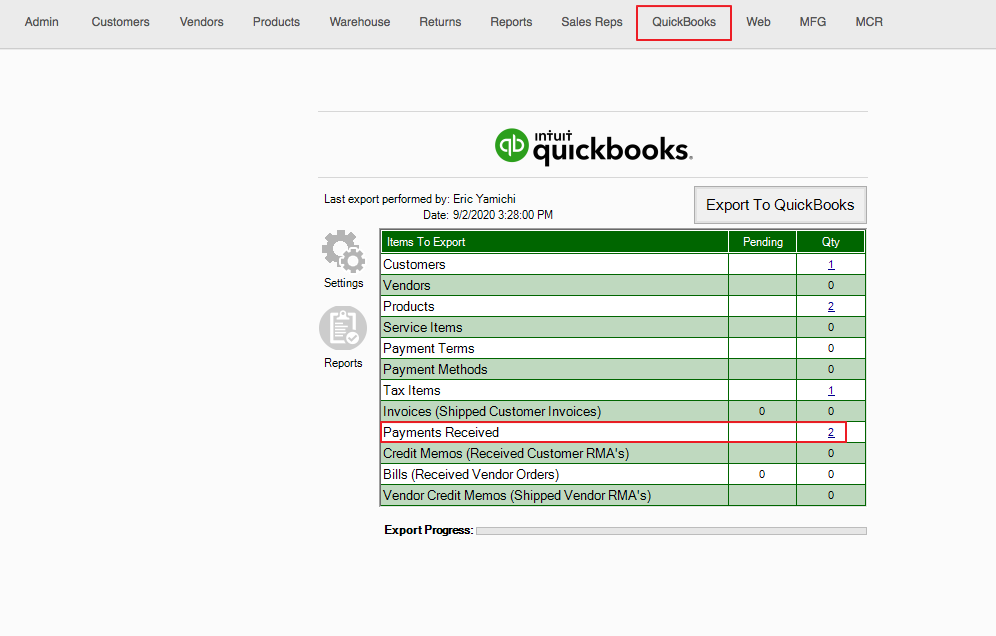Screen dimensions: 996x636
Task: Go to the Admin menu
Action: coord(42,22)
